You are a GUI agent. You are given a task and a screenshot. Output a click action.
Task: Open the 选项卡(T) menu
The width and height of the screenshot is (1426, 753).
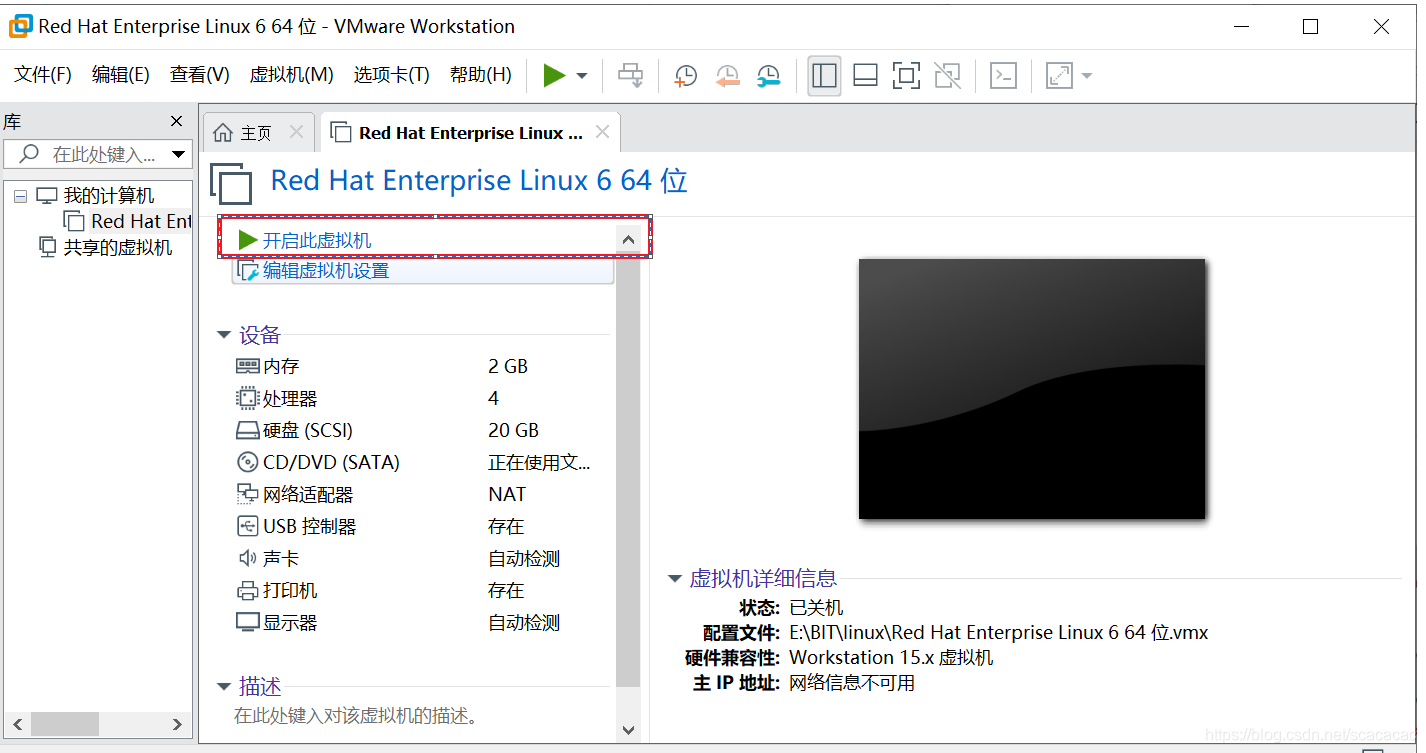(391, 75)
